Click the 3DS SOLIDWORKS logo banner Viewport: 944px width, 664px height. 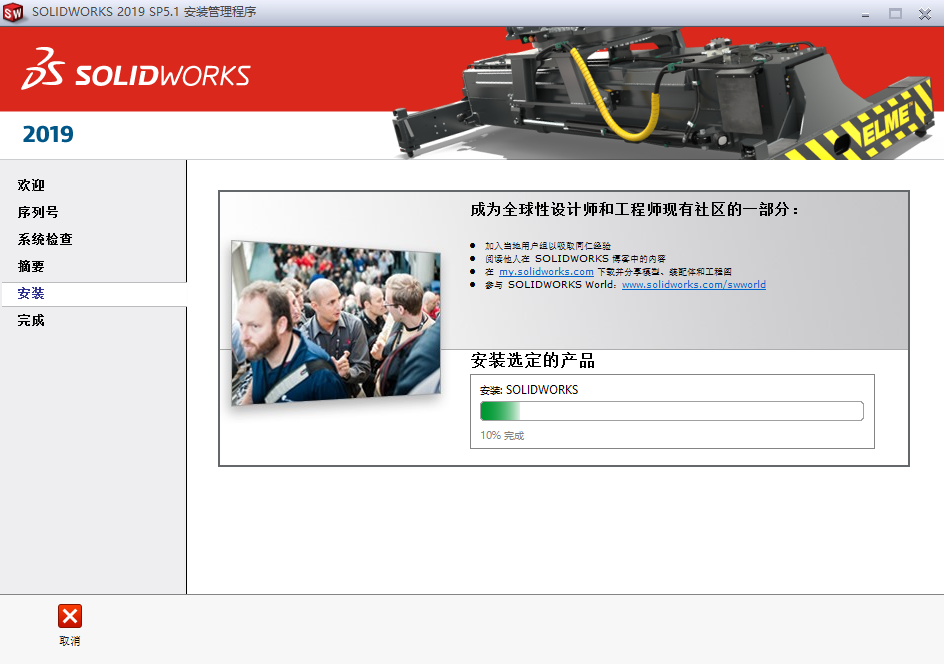click(x=135, y=71)
